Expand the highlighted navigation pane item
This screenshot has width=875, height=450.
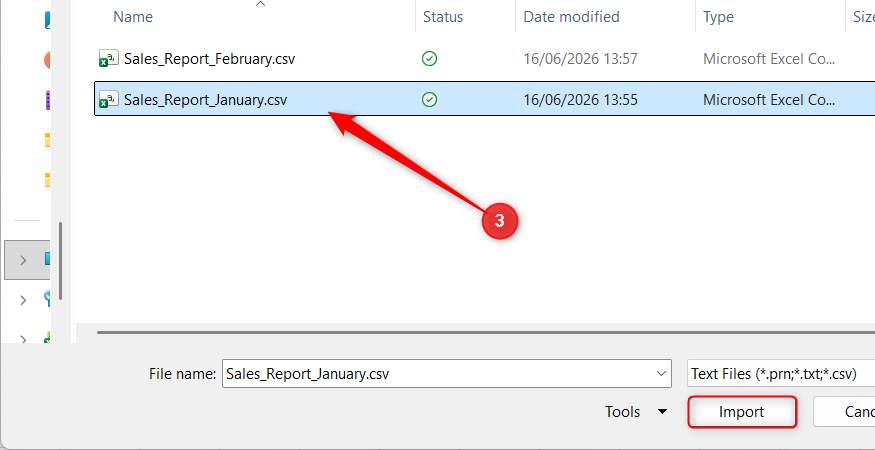pos(23,260)
